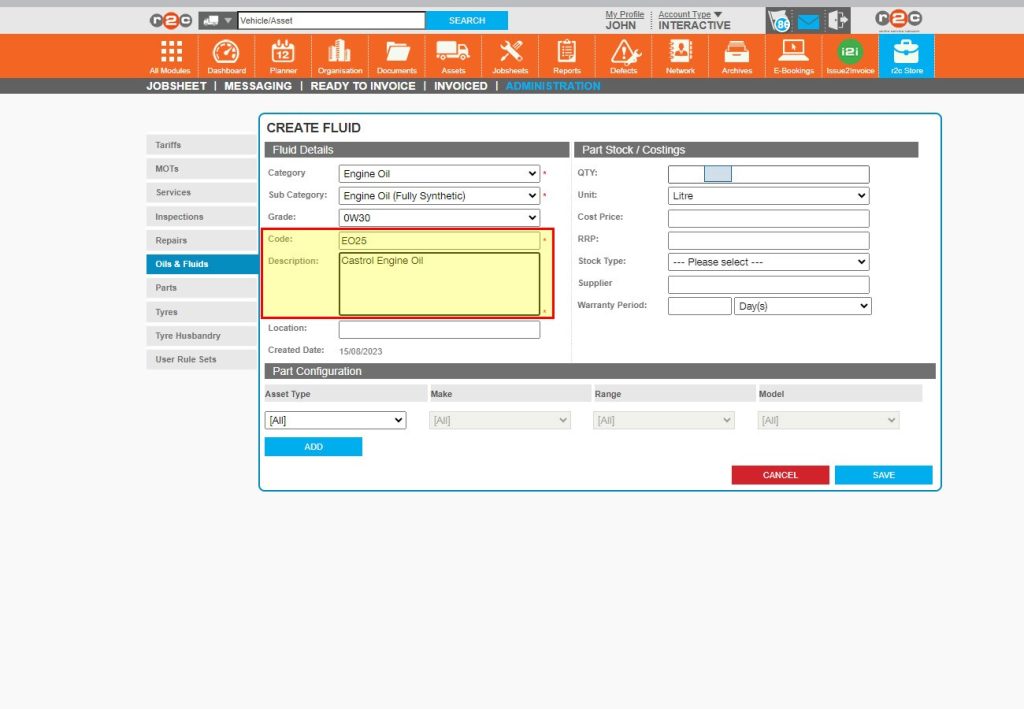Select MOTs in the sidebar
This screenshot has width=1024, height=709.
coord(202,168)
